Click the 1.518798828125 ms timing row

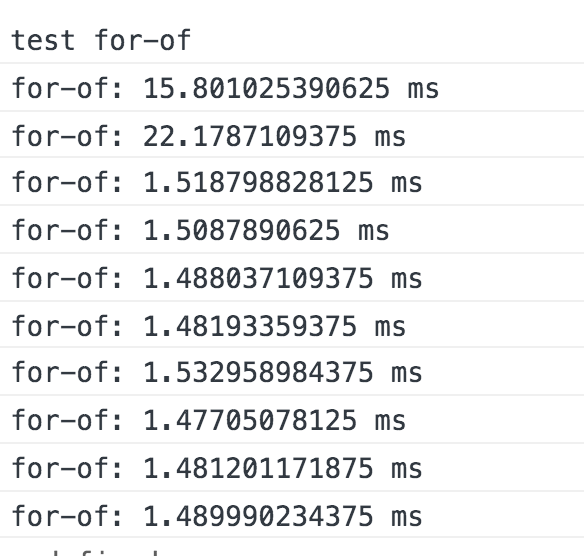(292, 182)
